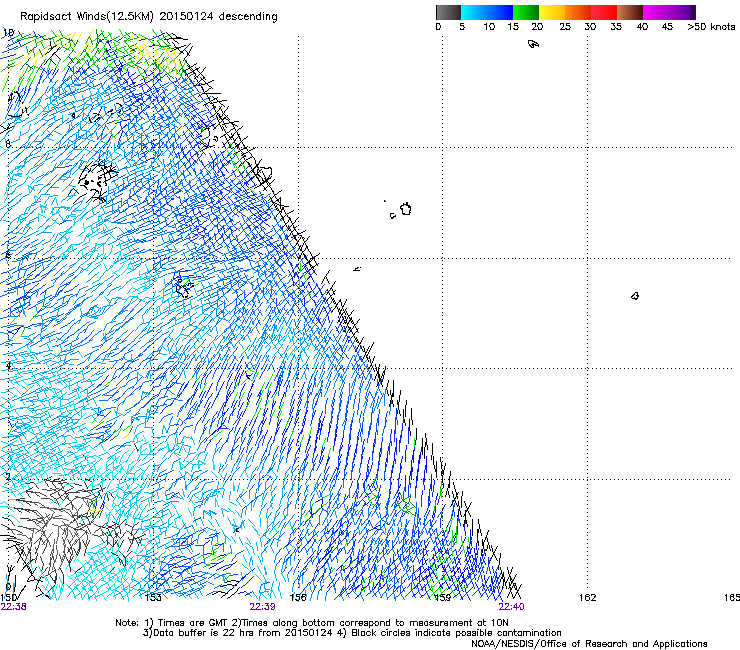Select the purple 45-50 knots color band
The image size is (740, 650).
coord(680,12)
